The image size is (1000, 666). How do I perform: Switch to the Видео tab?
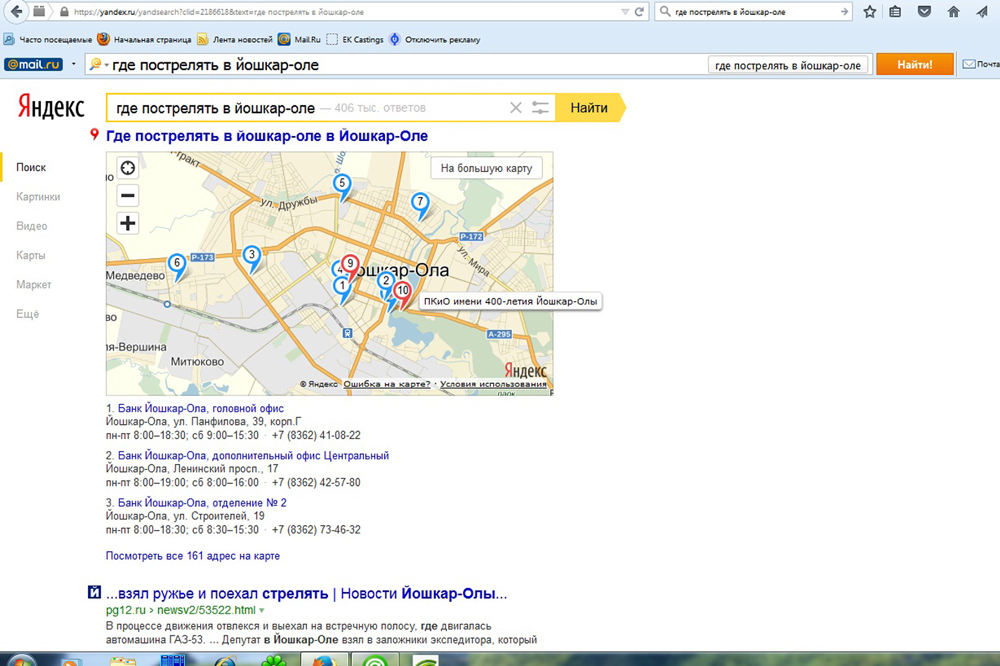[32, 226]
